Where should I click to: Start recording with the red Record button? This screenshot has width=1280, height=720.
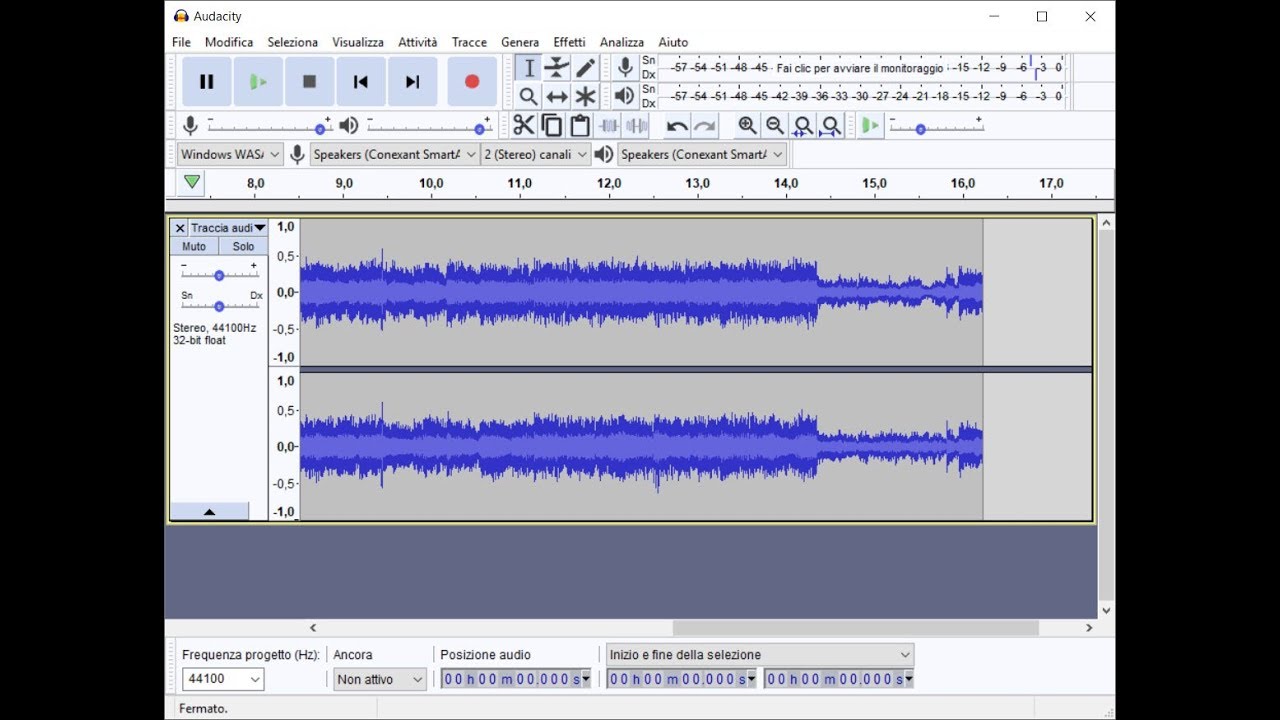point(472,82)
